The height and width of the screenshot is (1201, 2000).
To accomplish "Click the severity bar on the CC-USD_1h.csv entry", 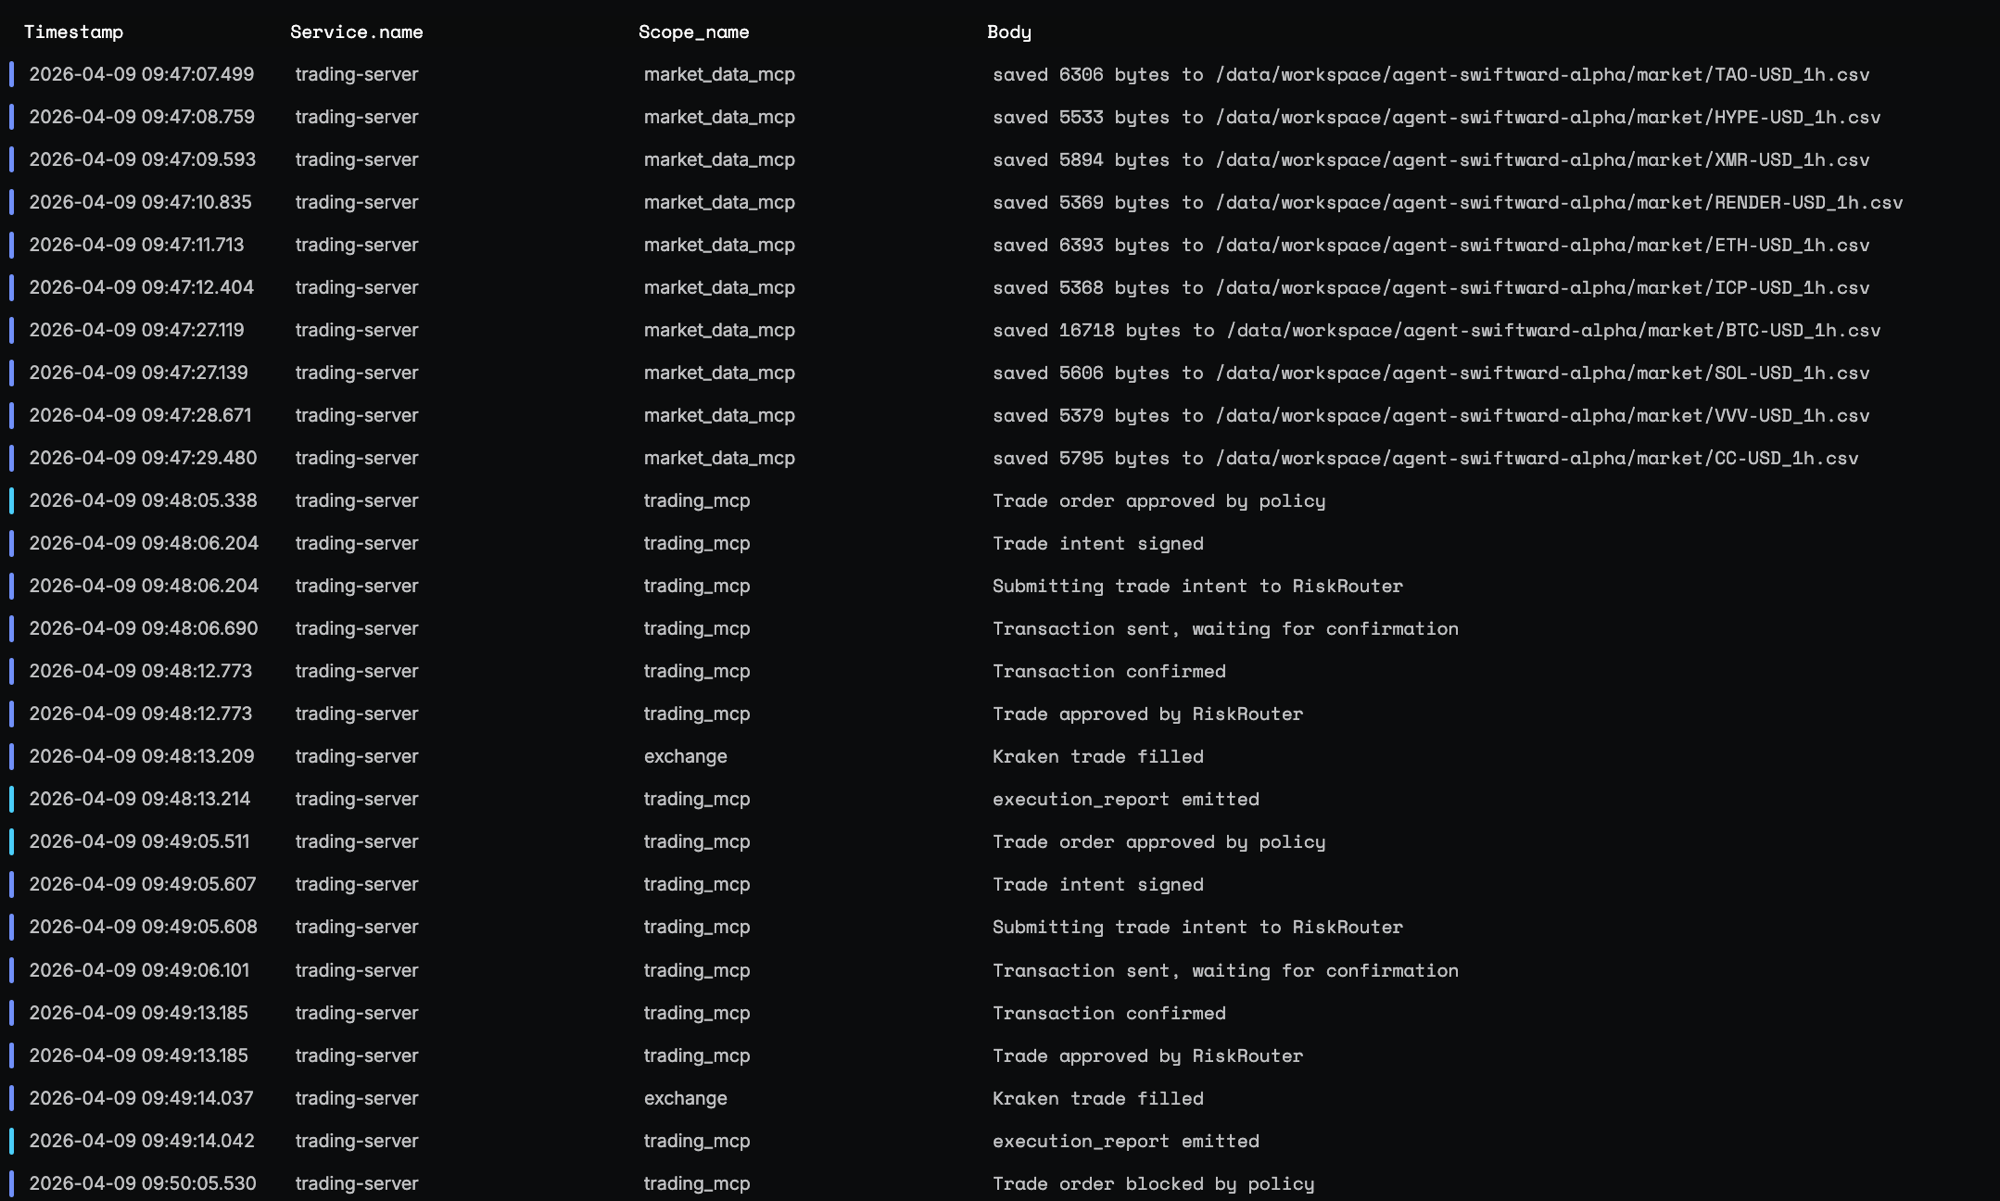I will point(12,458).
